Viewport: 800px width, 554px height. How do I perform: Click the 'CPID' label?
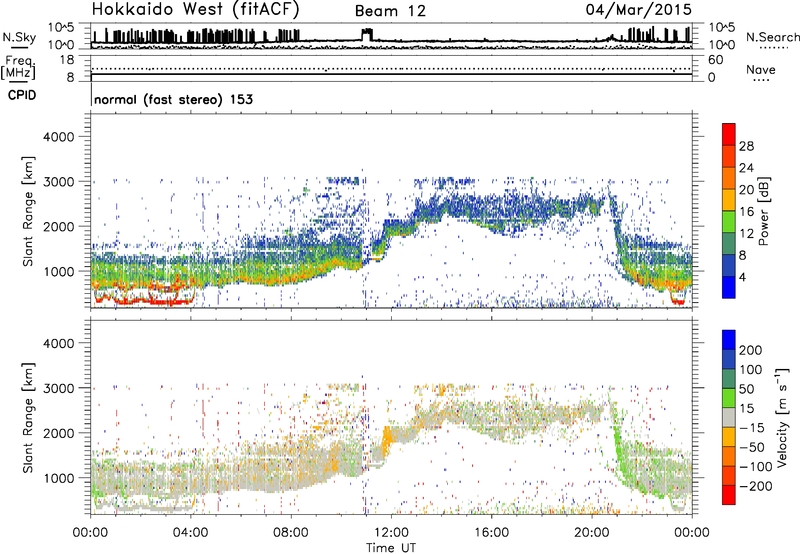point(22,95)
